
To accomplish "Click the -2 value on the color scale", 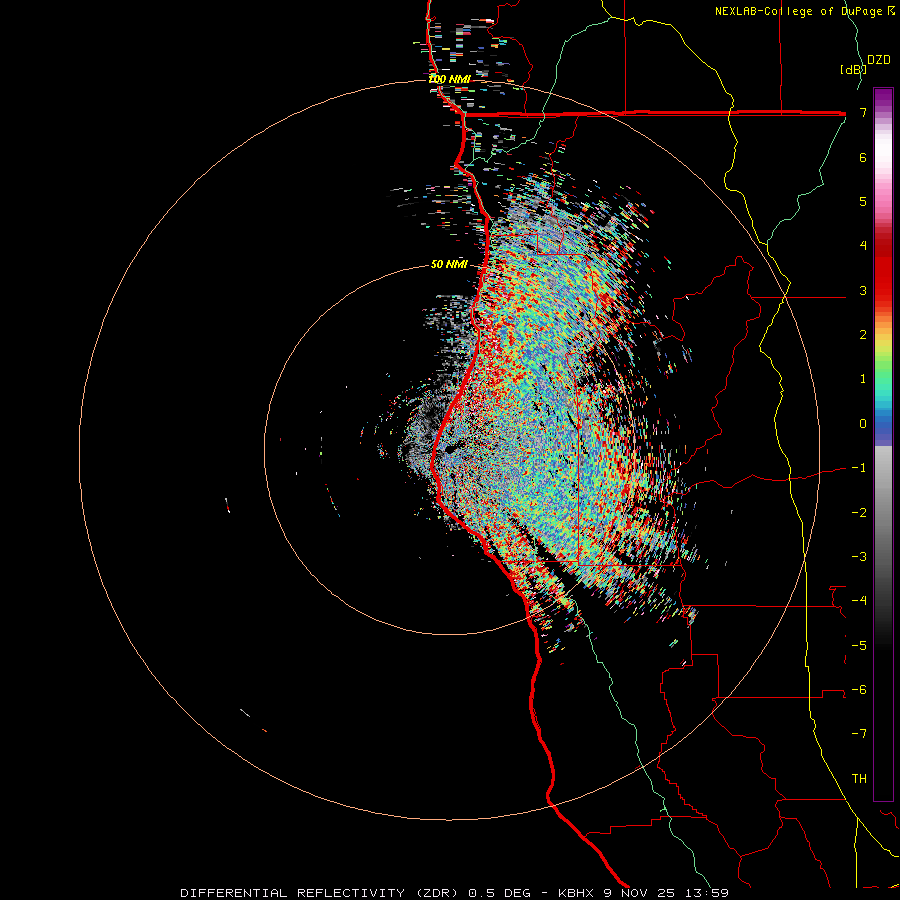I will click(x=859, y=513).
